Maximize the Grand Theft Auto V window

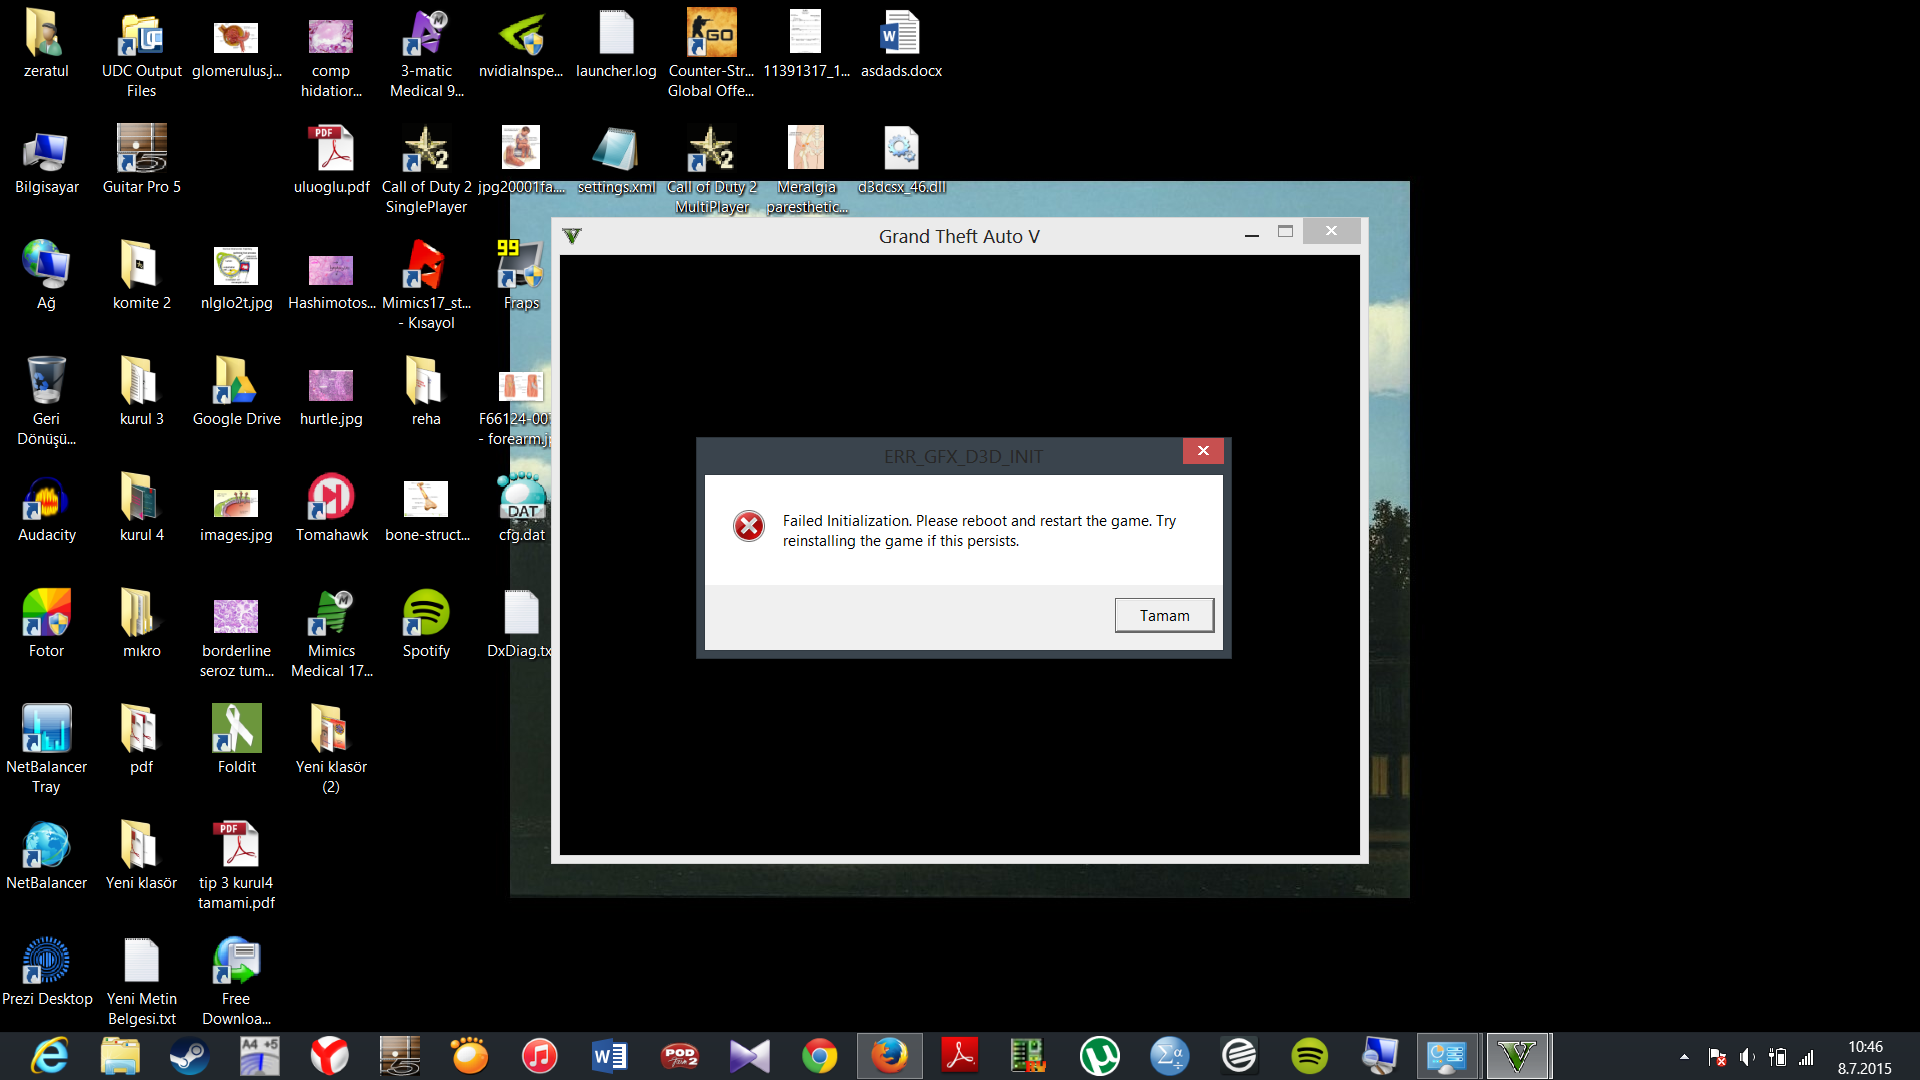tap(1285, 232)
